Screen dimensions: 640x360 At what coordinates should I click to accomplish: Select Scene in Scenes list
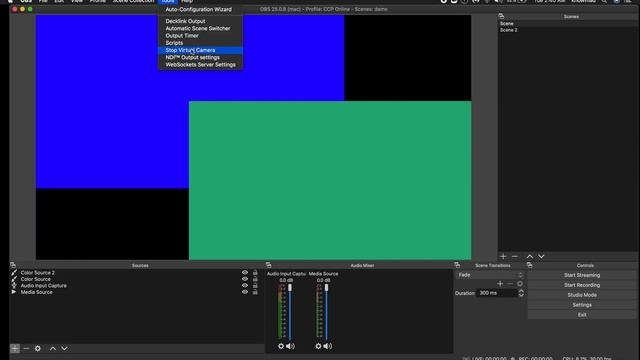pos(567,24)
